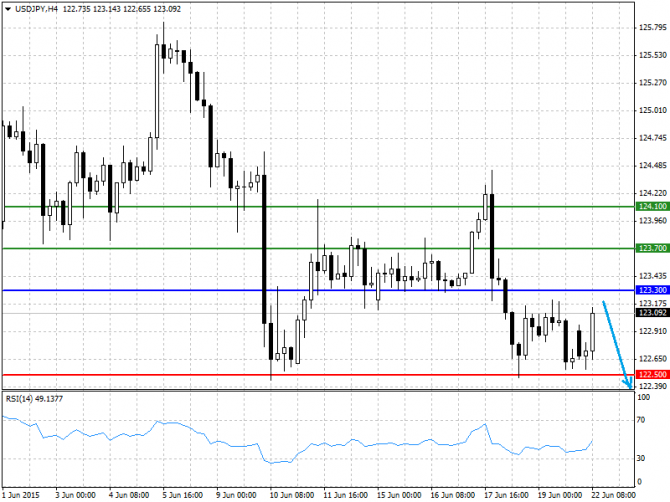The image size is (670, 502).
Task: Click price scale value 125.795
Action: click(652, 28)
